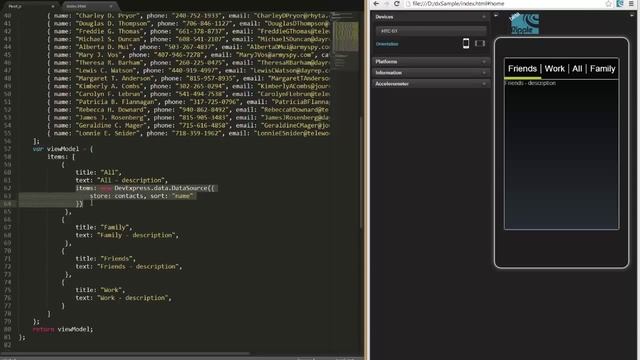640x360 pixels.
Task: Close the first editor file tab
Action: point(53,6)
